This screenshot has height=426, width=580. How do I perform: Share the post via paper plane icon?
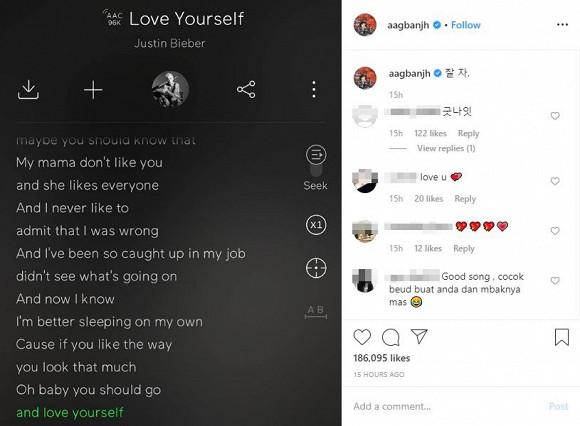point(419,336)
